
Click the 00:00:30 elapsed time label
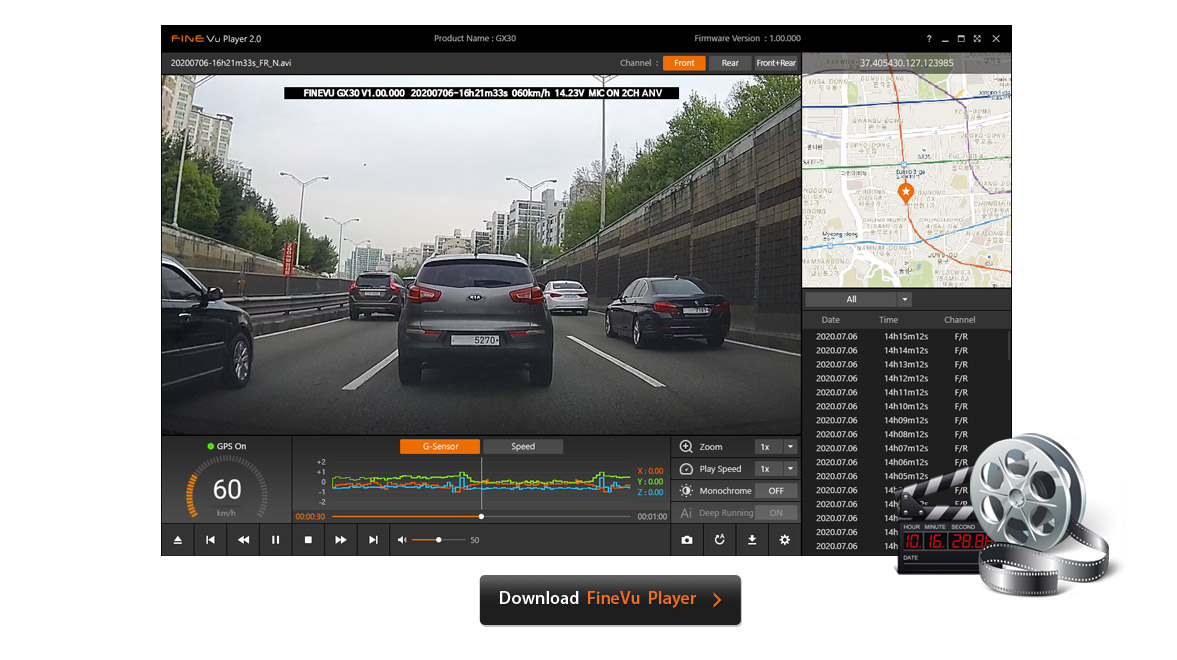point(310,517)
